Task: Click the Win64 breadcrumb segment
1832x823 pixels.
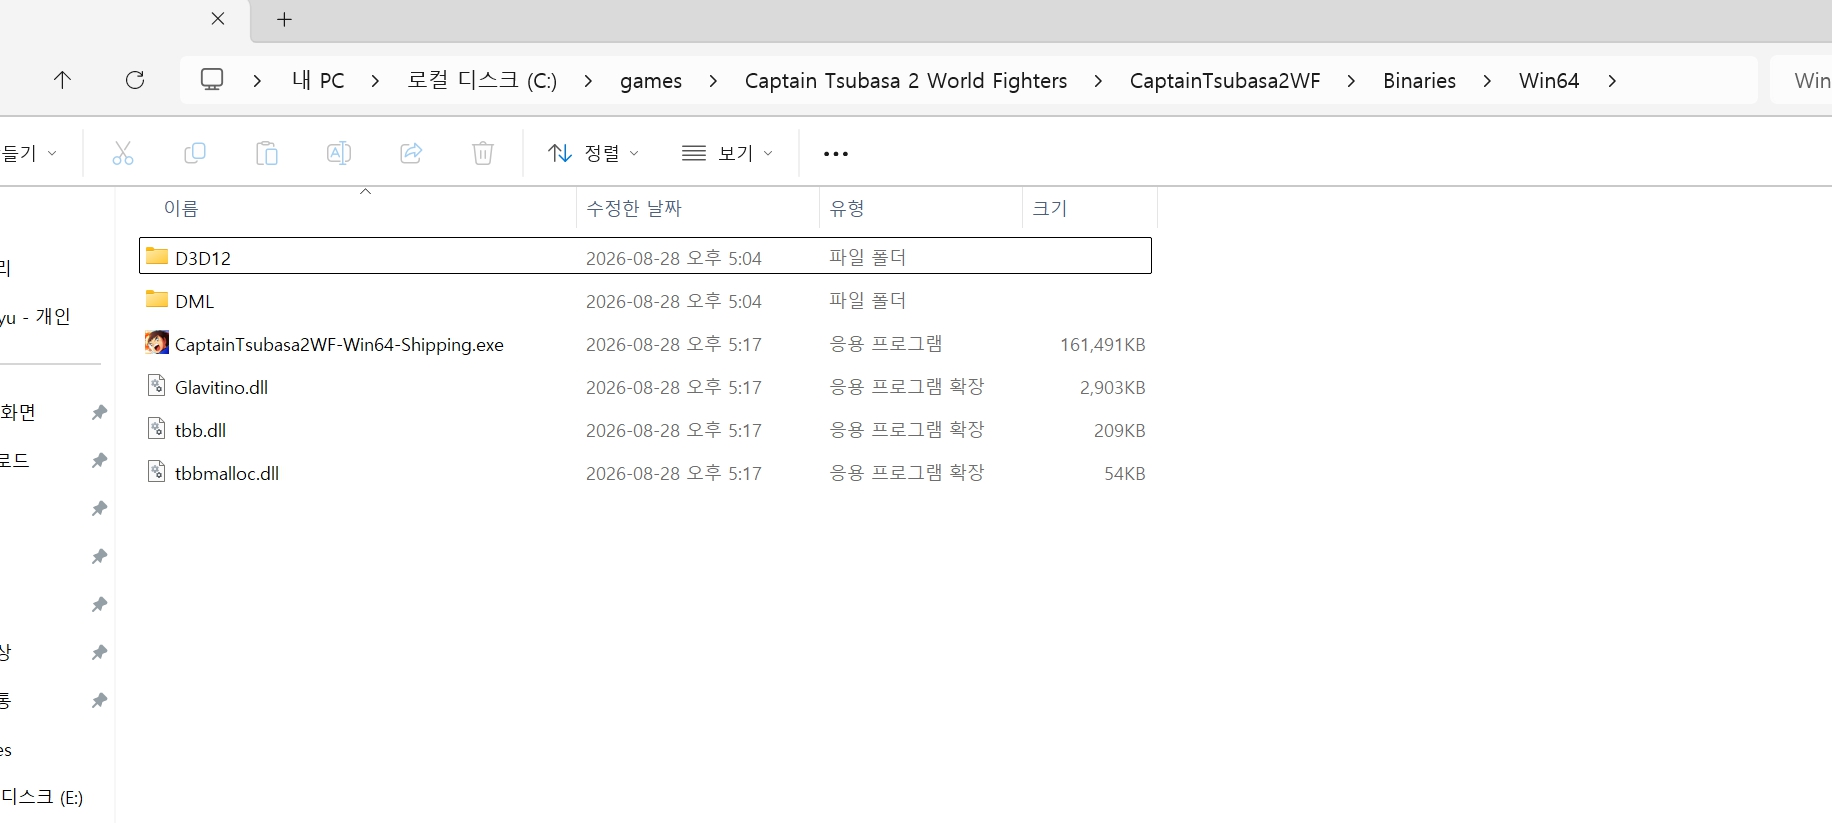Action: 1549,81
